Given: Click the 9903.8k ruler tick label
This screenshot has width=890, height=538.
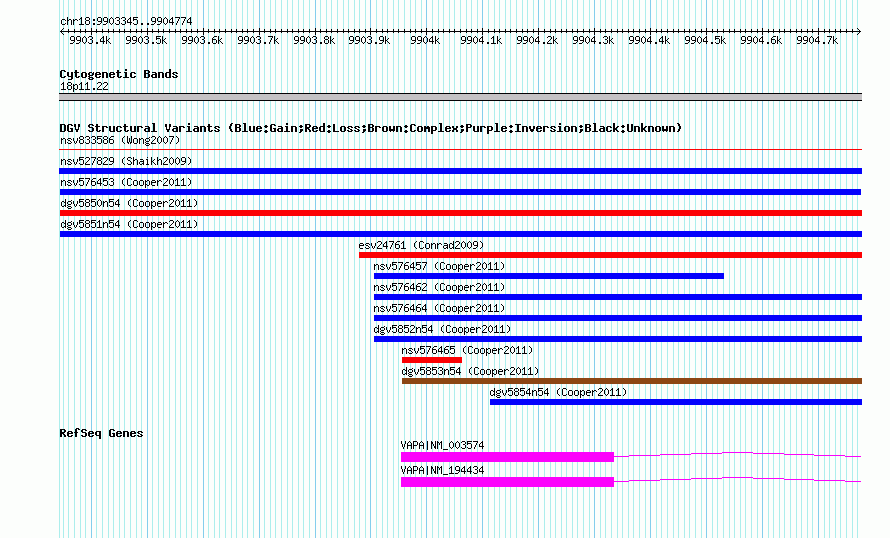Looking at the screenshot, I should point(314,40).
